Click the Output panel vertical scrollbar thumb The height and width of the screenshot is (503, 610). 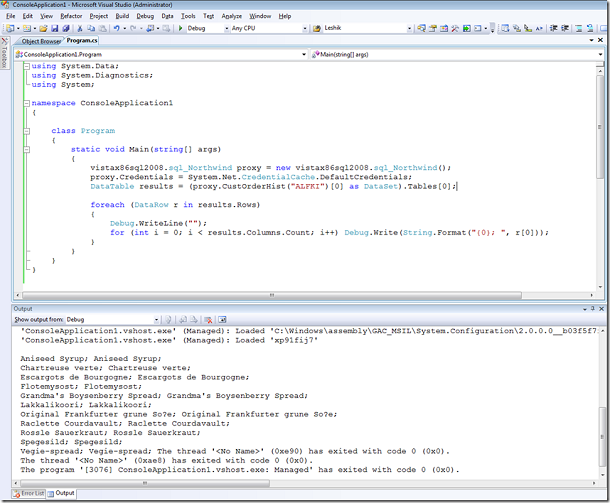(602, 436)
